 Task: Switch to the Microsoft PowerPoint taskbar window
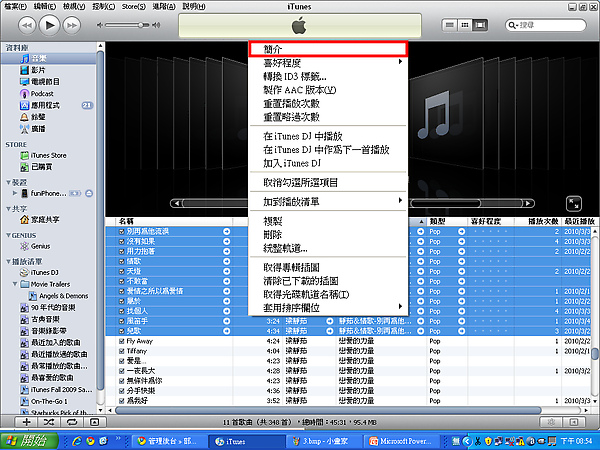coord(400,441)
